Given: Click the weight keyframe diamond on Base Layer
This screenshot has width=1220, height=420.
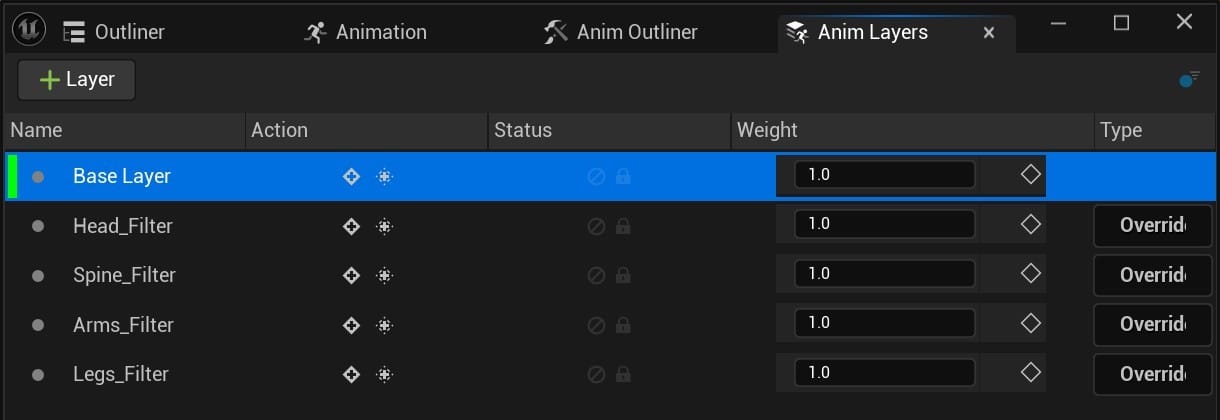Looking at the screenshot, I should (1030, 175).
